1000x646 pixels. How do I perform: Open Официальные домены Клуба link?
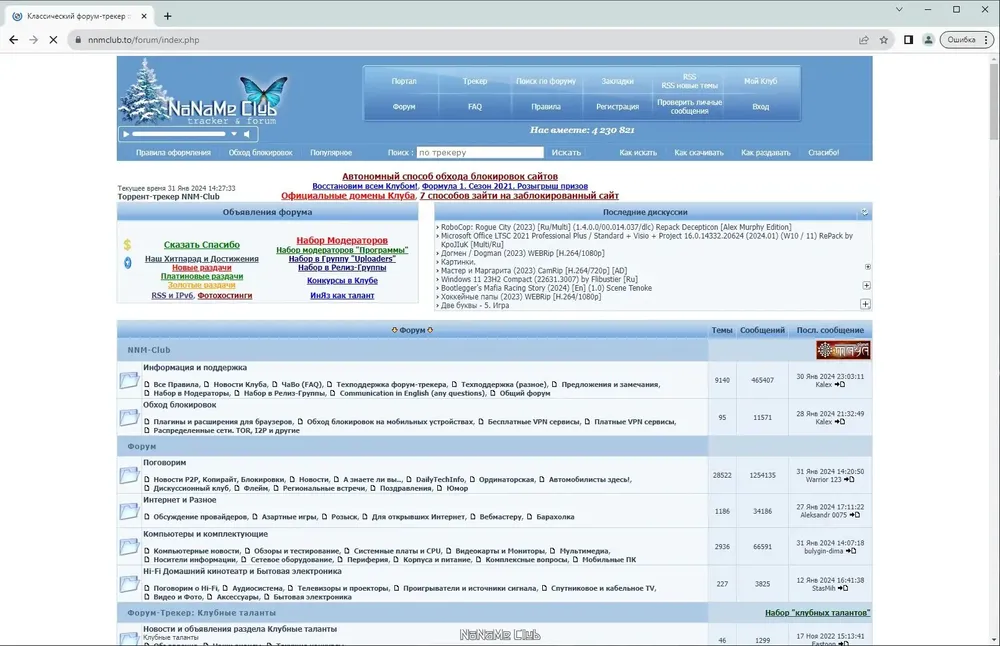348,196
